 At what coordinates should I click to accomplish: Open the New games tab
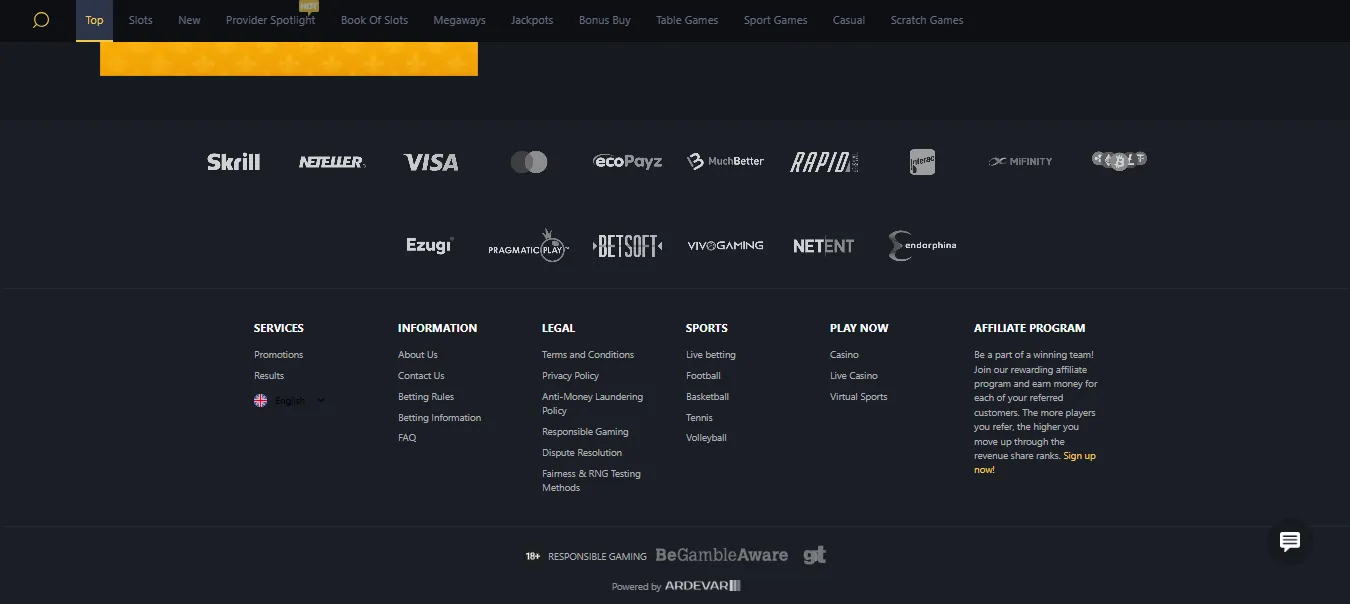(189, 20)
